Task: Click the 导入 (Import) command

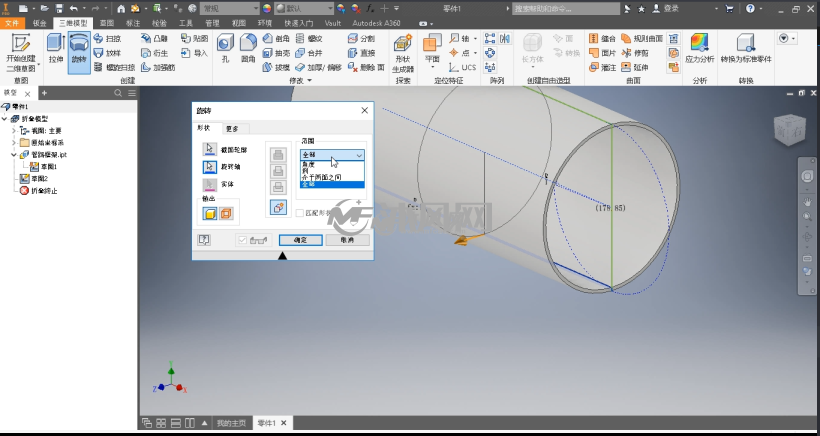Action: click(195, 53)
